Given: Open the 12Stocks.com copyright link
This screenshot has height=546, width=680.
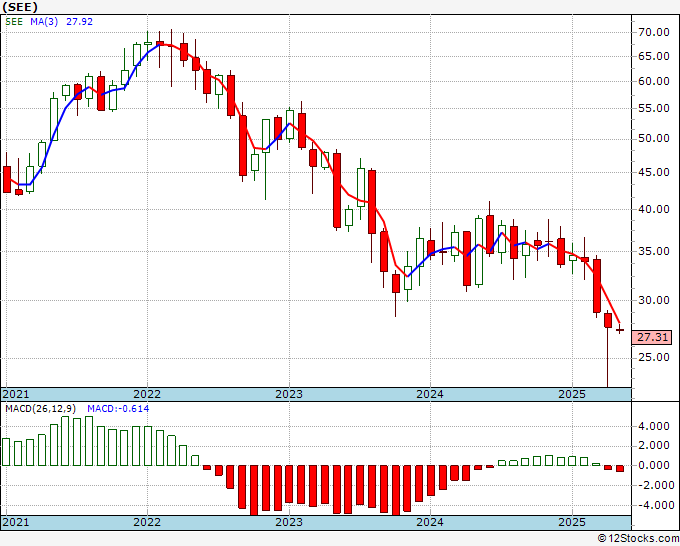Looking at the screenshot, I should pos(638,539).
